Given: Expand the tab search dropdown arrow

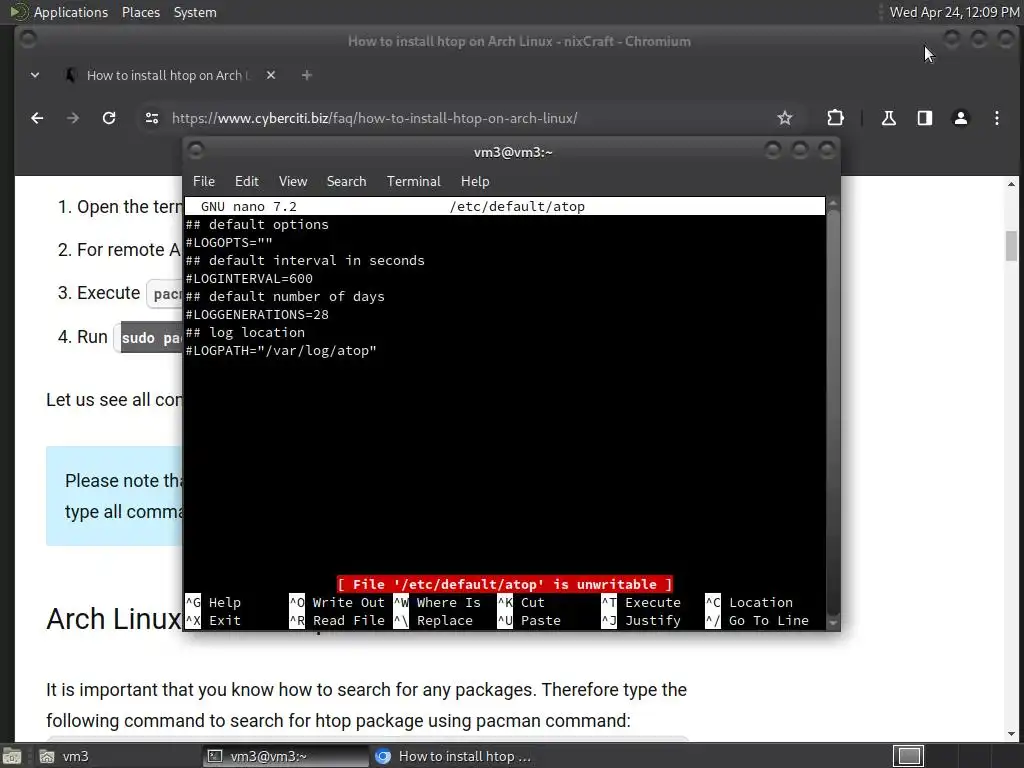Looking at the screenshot, I should point(35,75).
